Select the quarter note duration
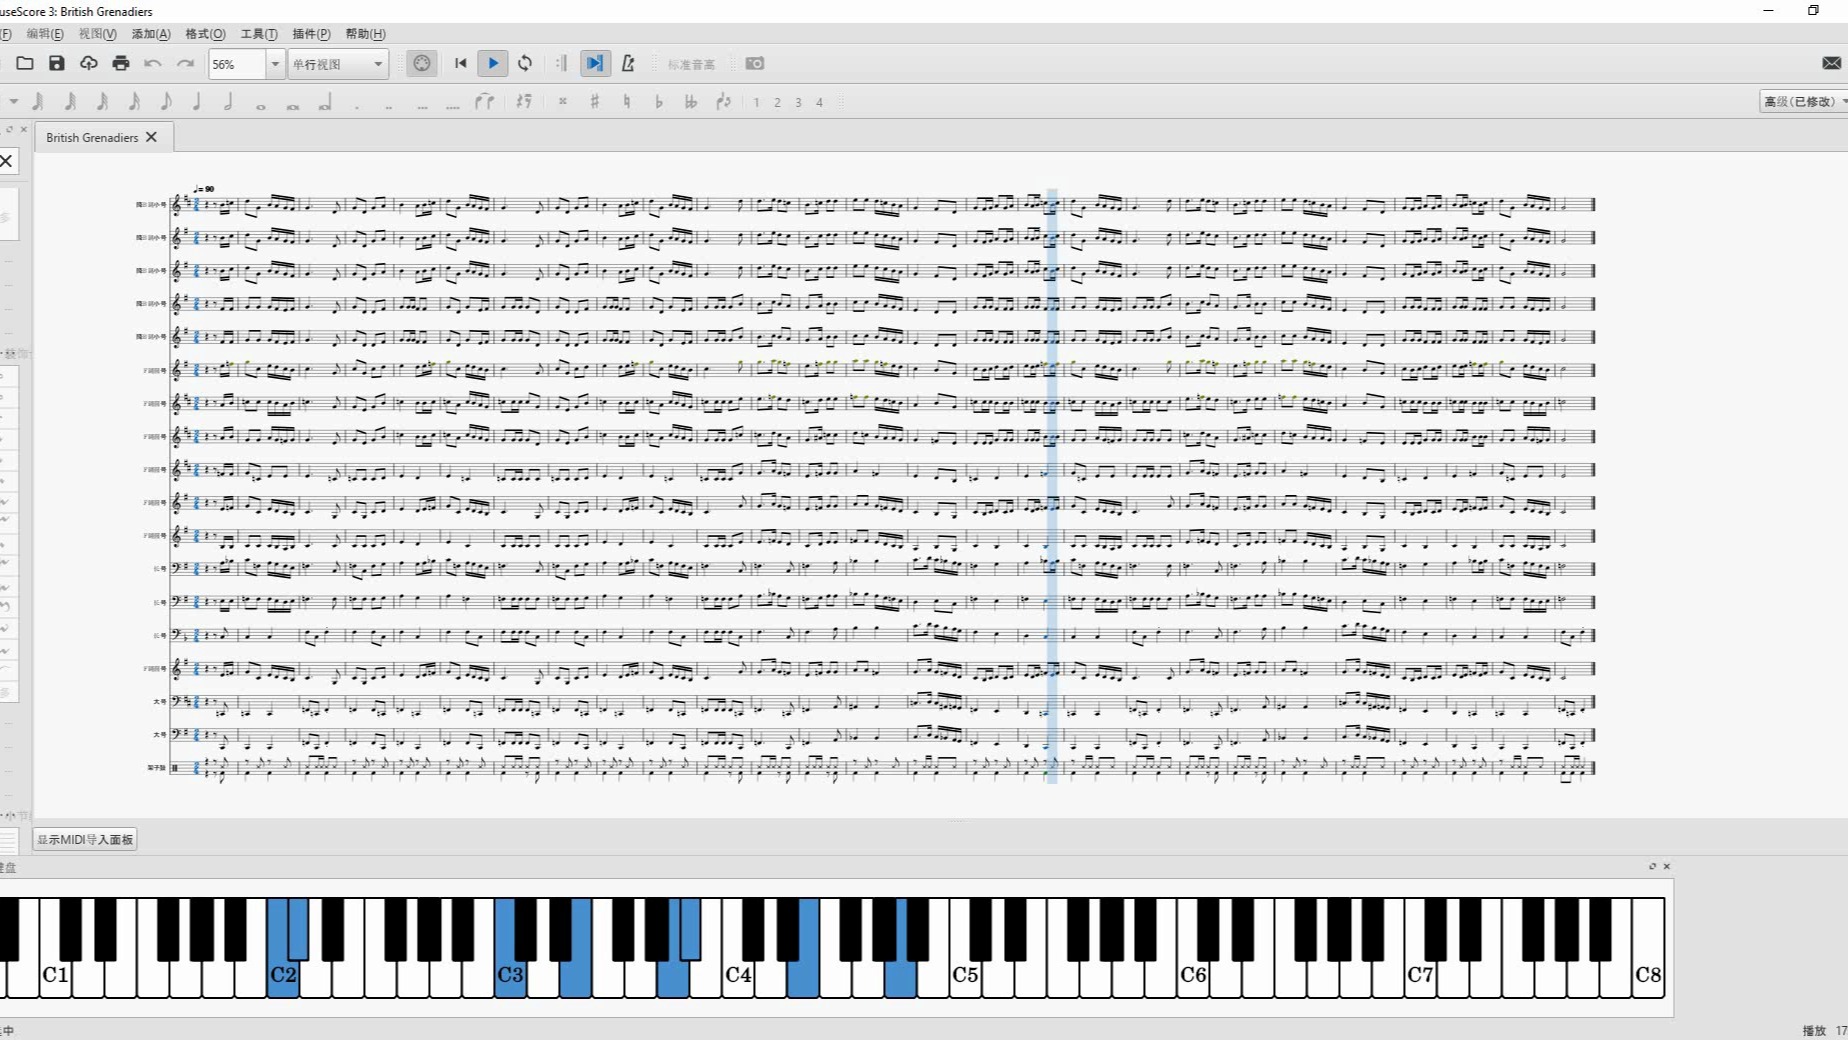The height and width of the screenshot is (1040, 1848). coord(197,101)
